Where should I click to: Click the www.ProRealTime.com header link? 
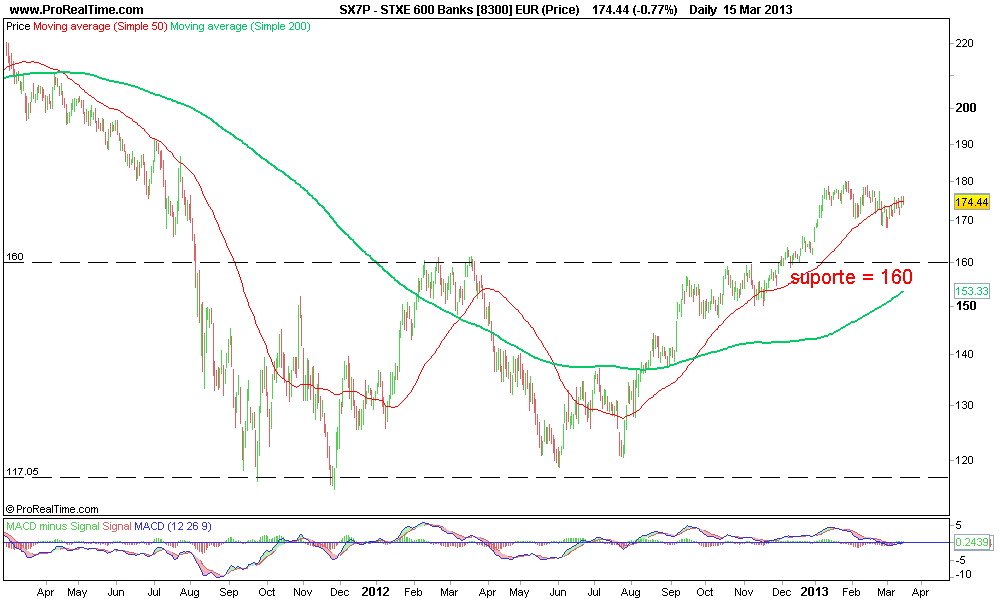(x=77, y=10)
